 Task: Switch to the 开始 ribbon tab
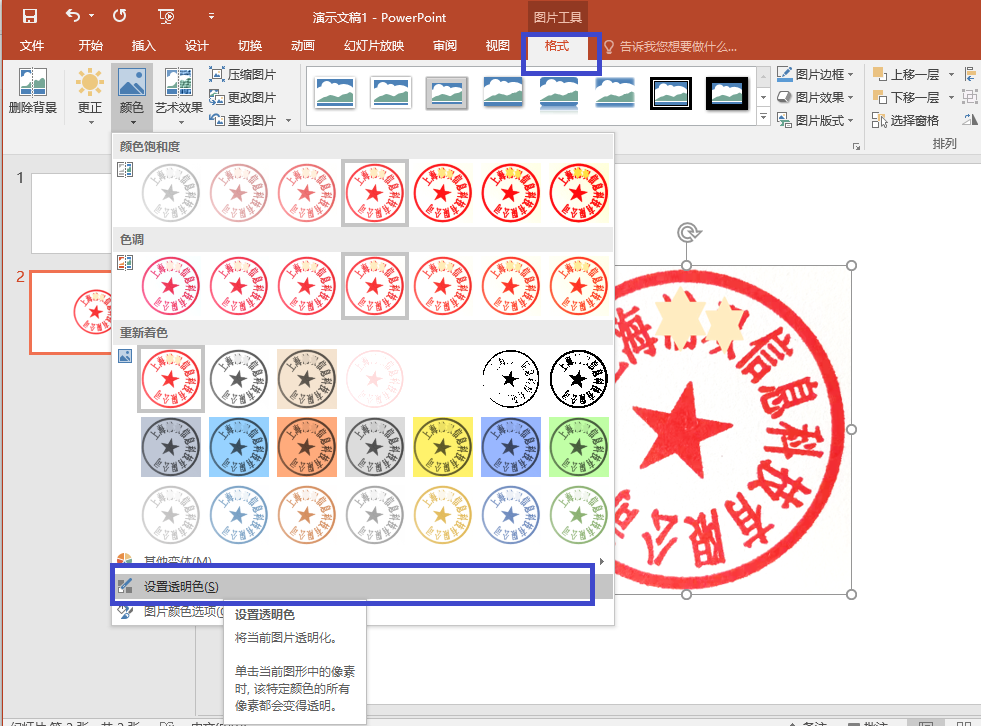click(91, 46)
